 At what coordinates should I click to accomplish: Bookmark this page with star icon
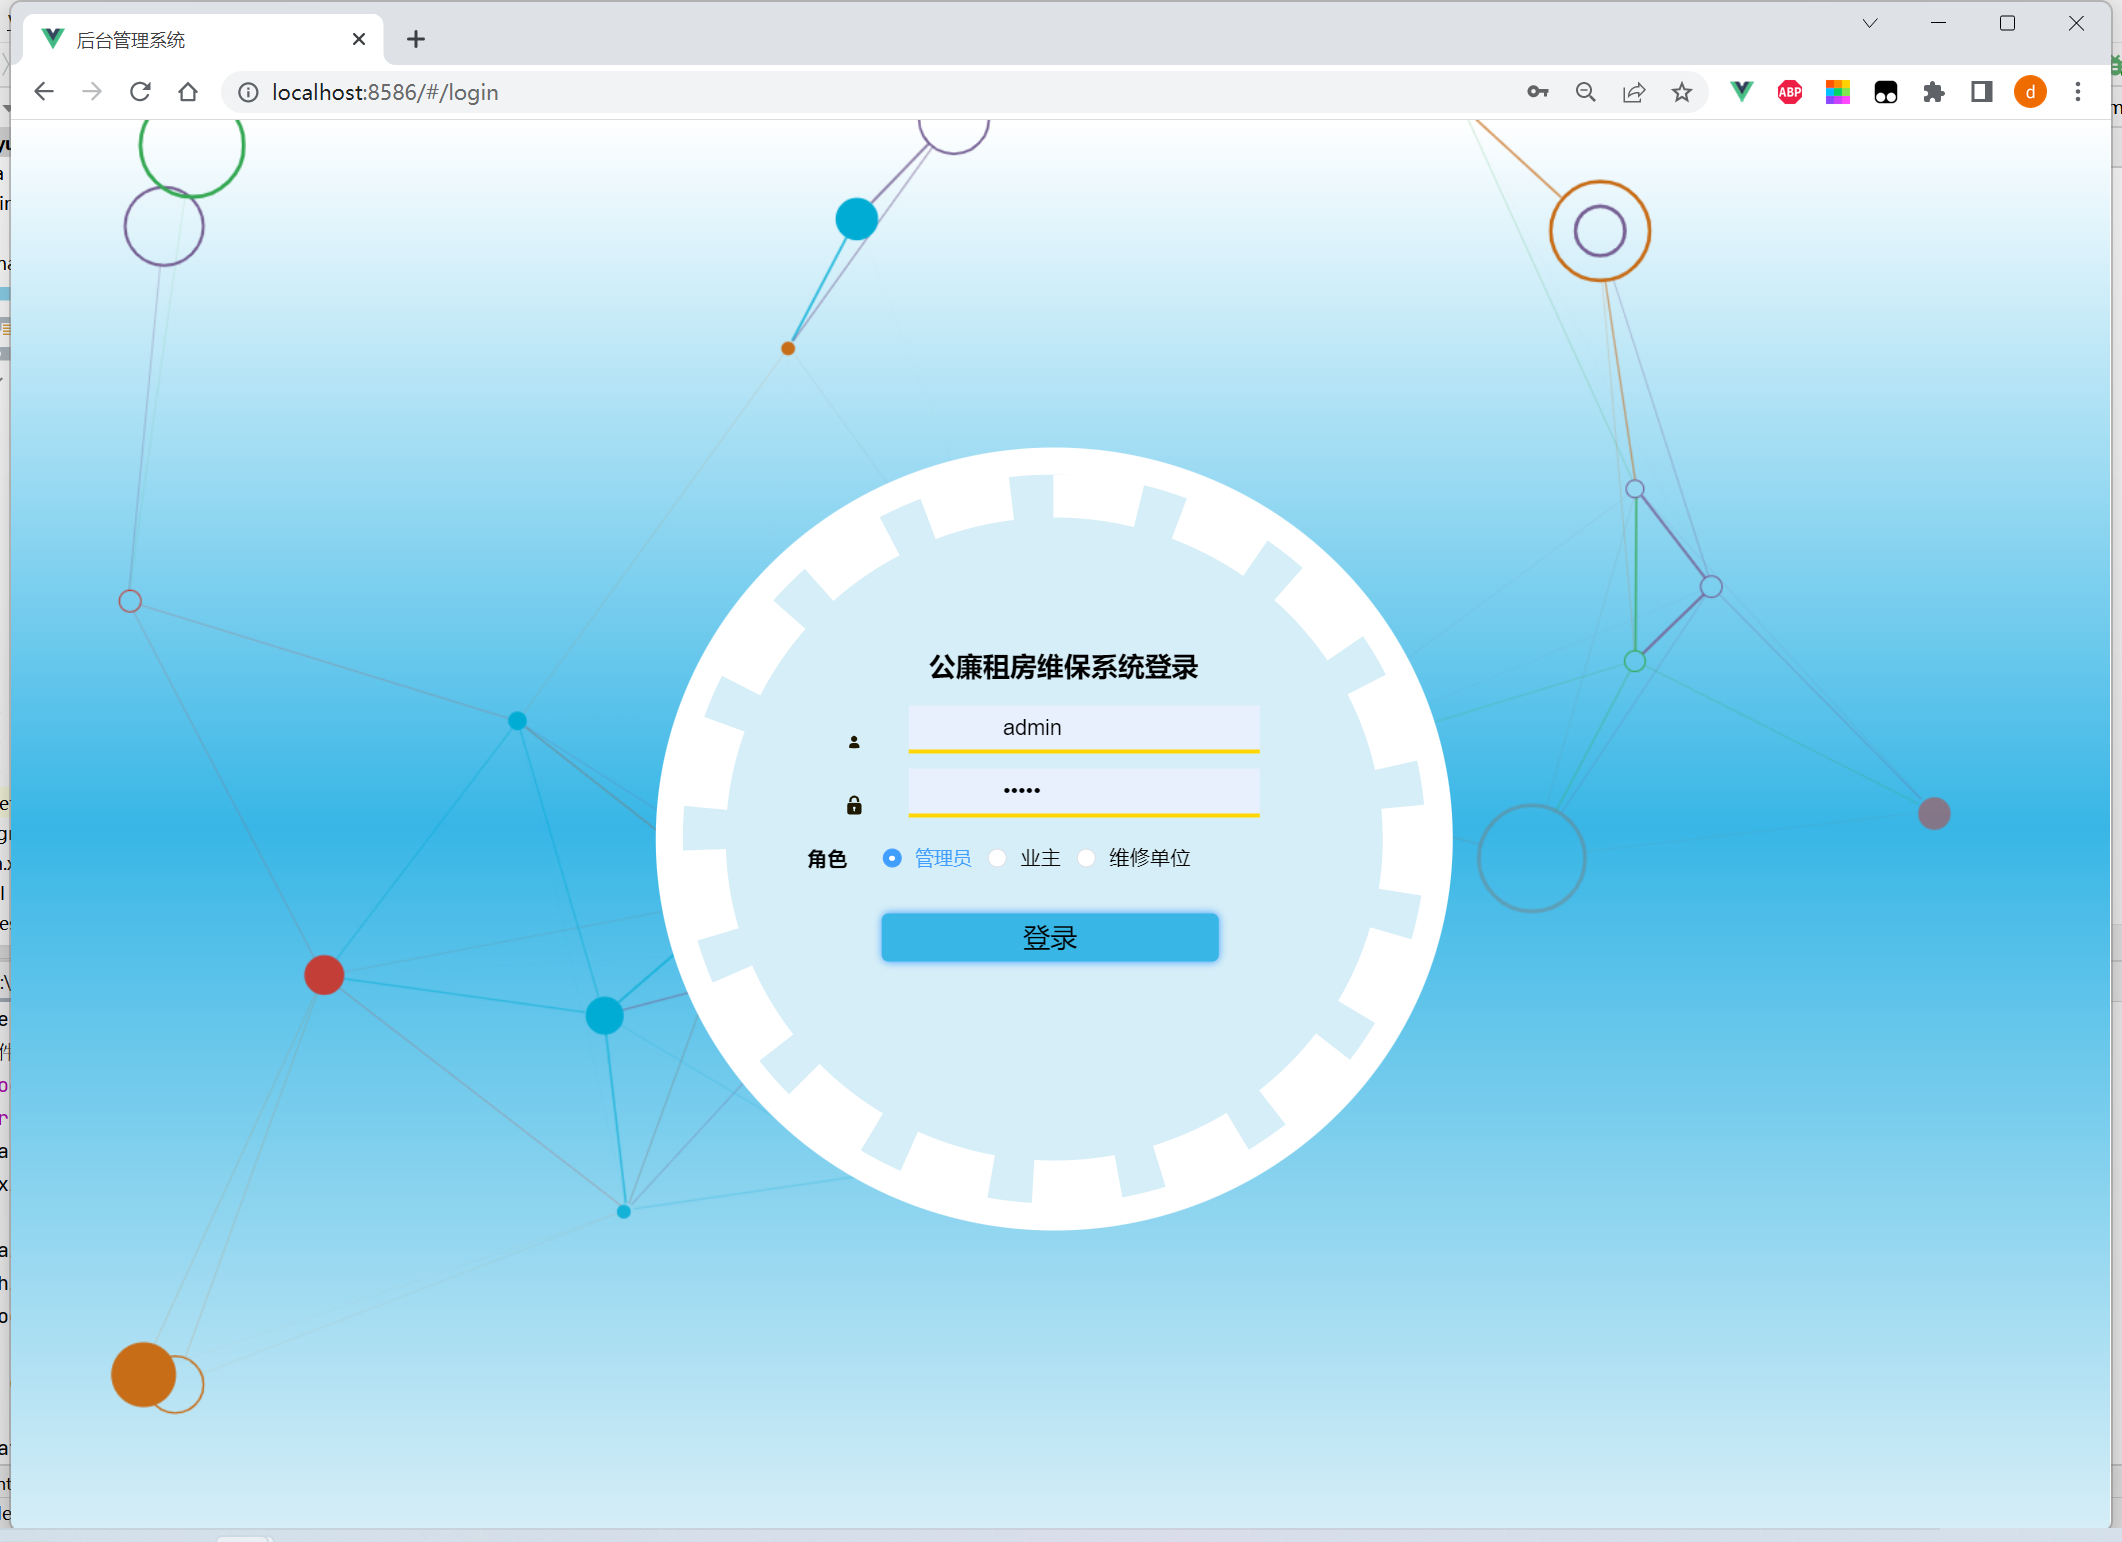[1681, 92]
